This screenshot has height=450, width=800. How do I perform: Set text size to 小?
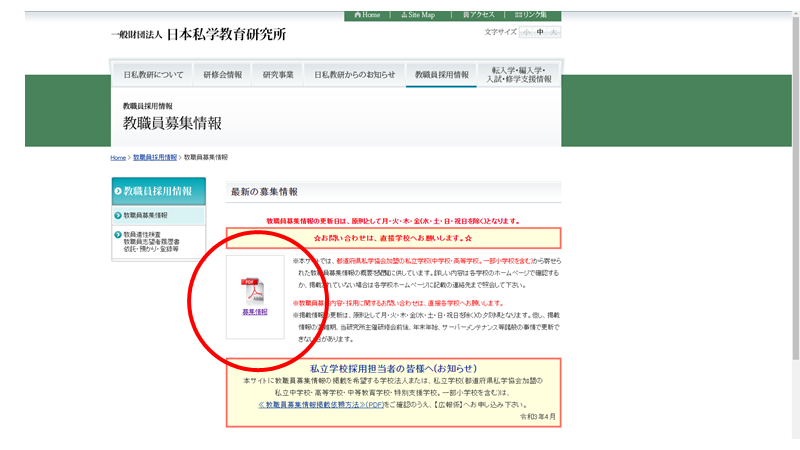pos(526,32)
